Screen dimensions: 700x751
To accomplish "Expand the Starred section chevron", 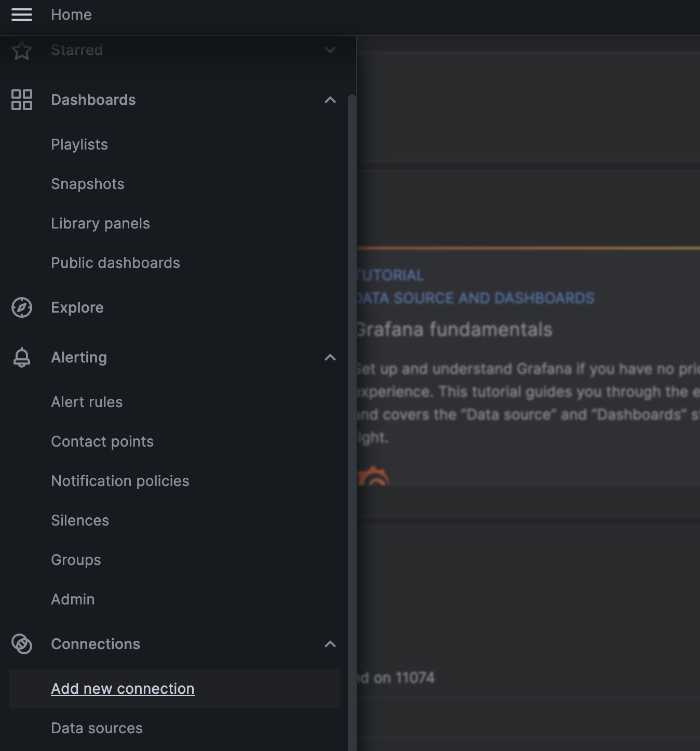I will tap(330, 50).
